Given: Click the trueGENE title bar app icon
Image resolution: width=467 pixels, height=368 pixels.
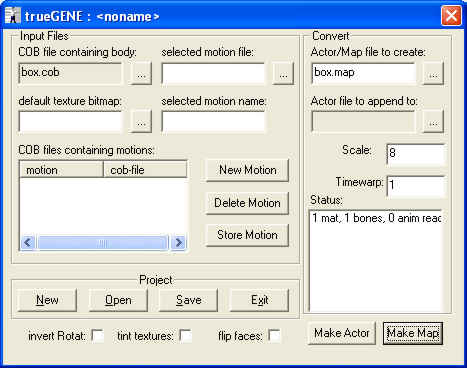Looking at the screenshot, I should [13, 16].
